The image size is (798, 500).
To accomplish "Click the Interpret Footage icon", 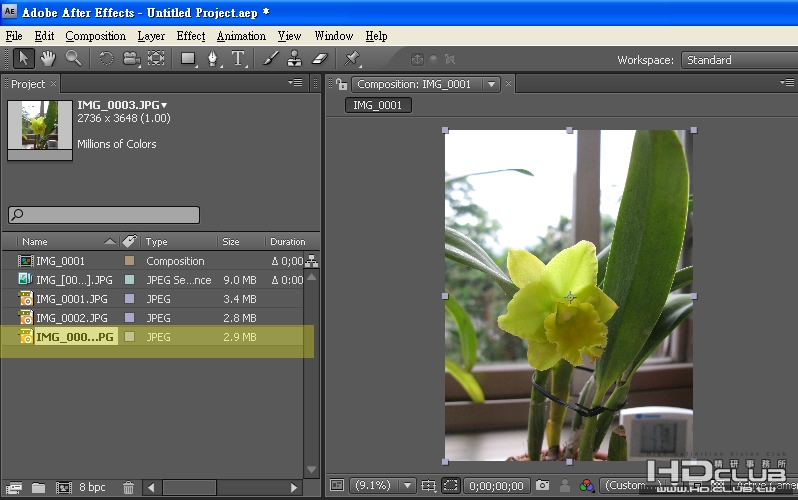I will point(14,488).
